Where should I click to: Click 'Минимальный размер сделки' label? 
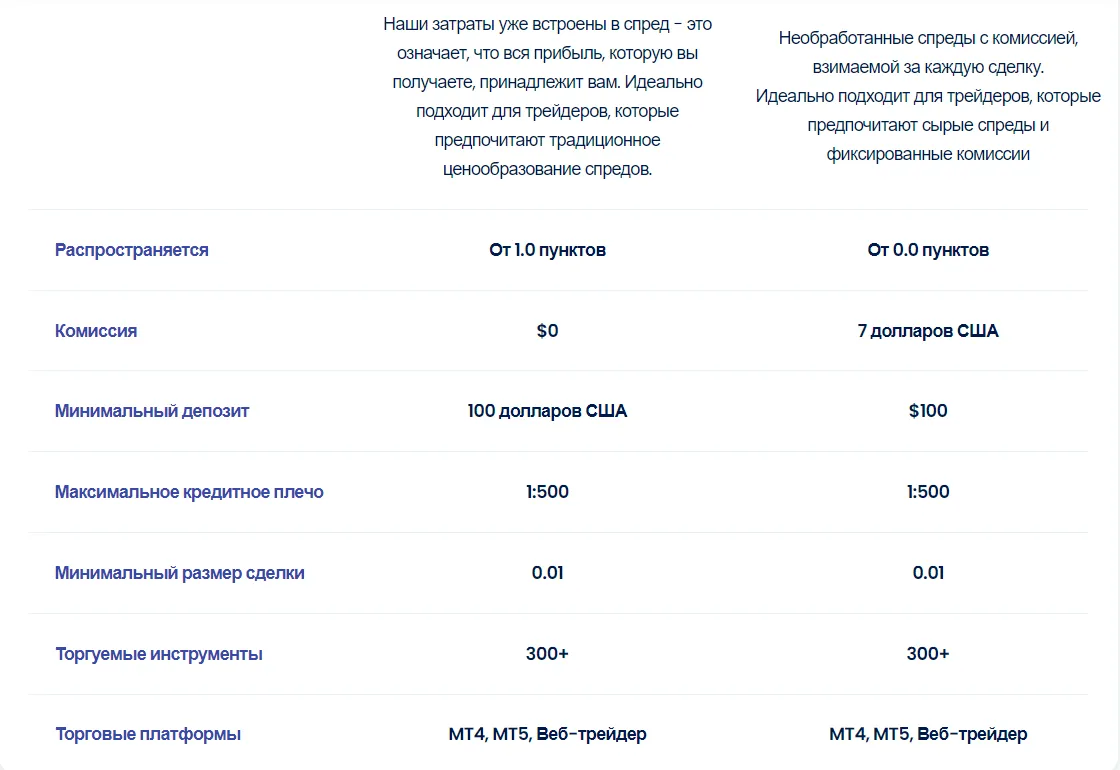[180, 573]
